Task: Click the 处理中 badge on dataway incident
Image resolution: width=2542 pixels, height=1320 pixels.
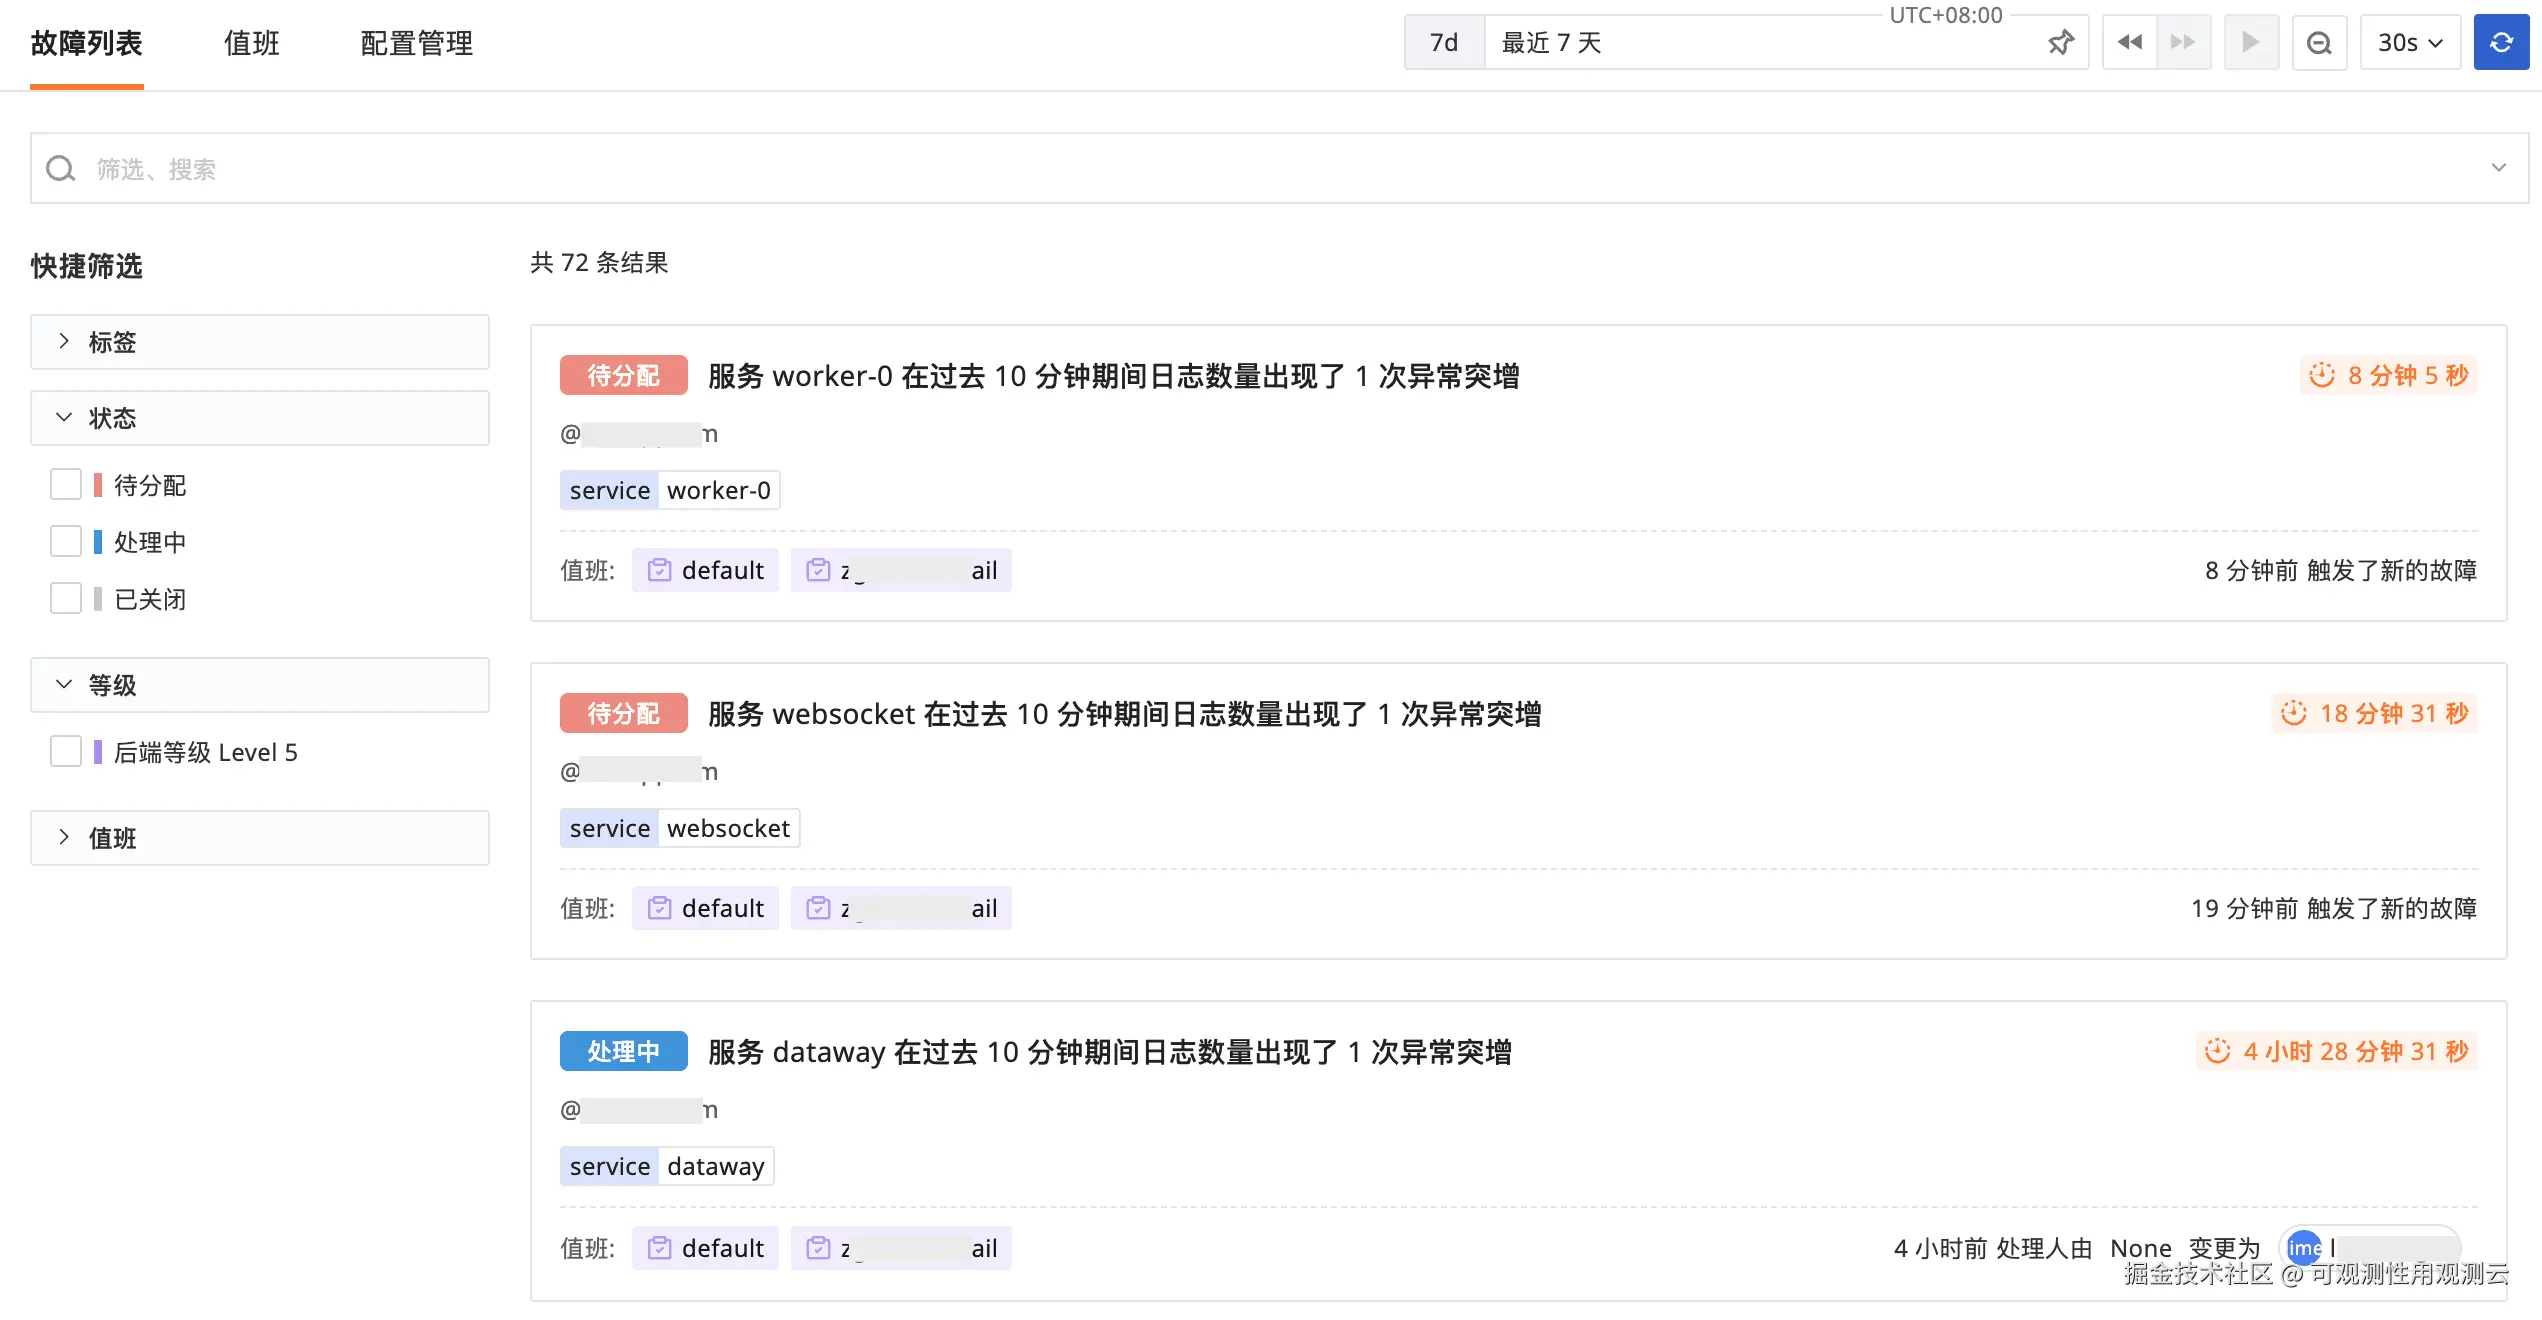Action: point(623,1051)
